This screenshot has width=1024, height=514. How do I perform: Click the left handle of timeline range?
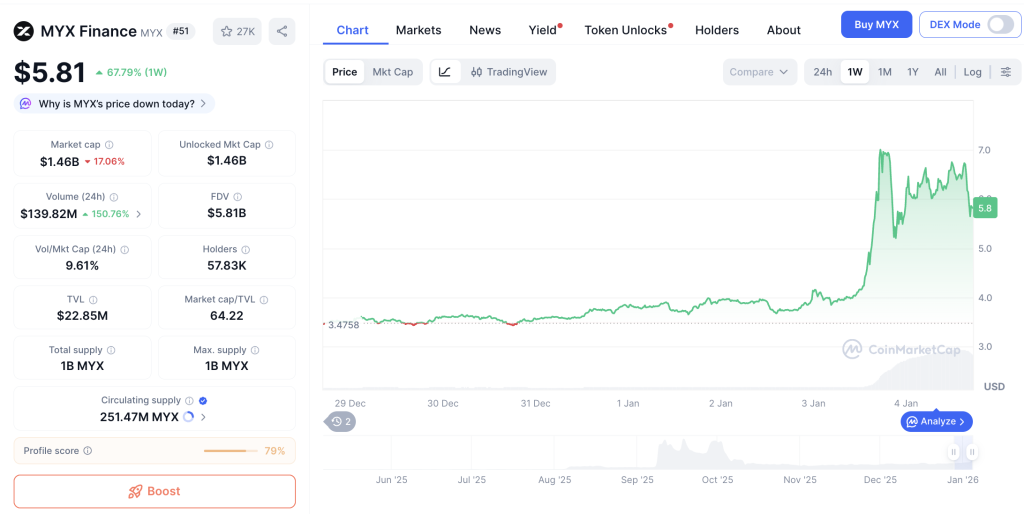click(x=954, y=452)
